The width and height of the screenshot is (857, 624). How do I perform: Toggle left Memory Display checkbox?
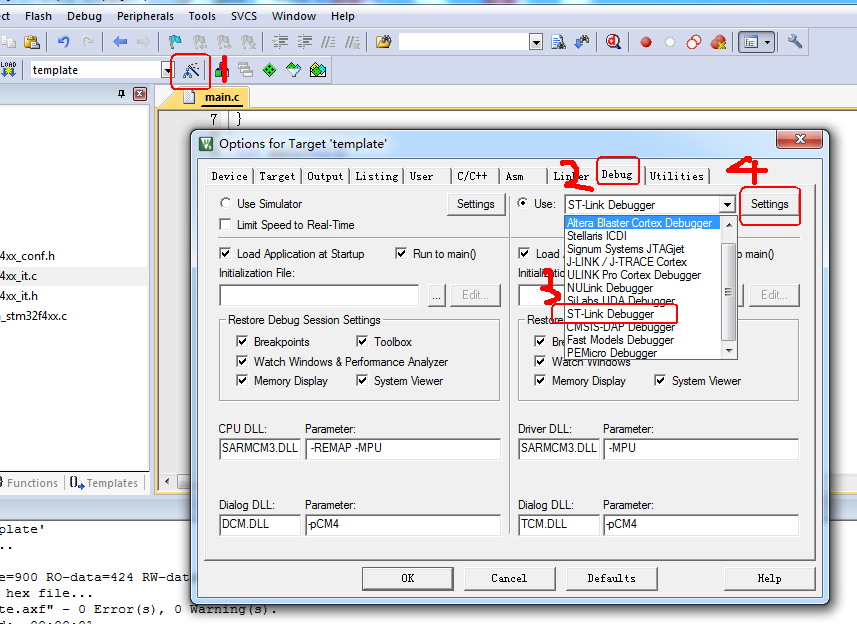[x=242, y=380]
